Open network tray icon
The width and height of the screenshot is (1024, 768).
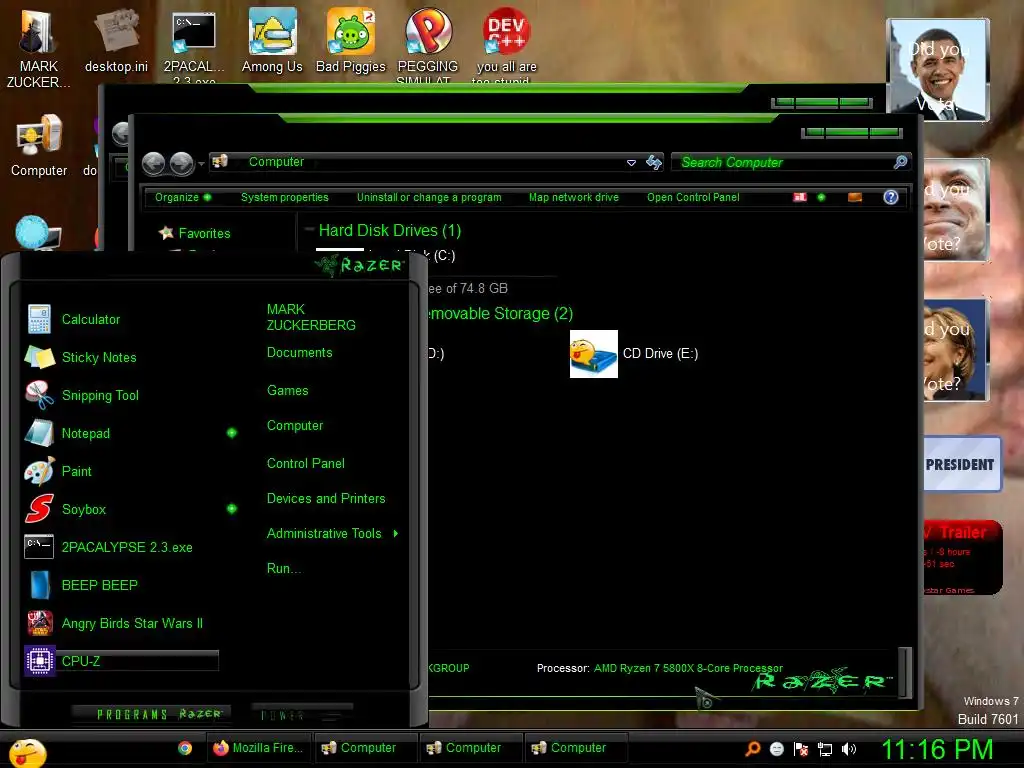click(825, 749)
